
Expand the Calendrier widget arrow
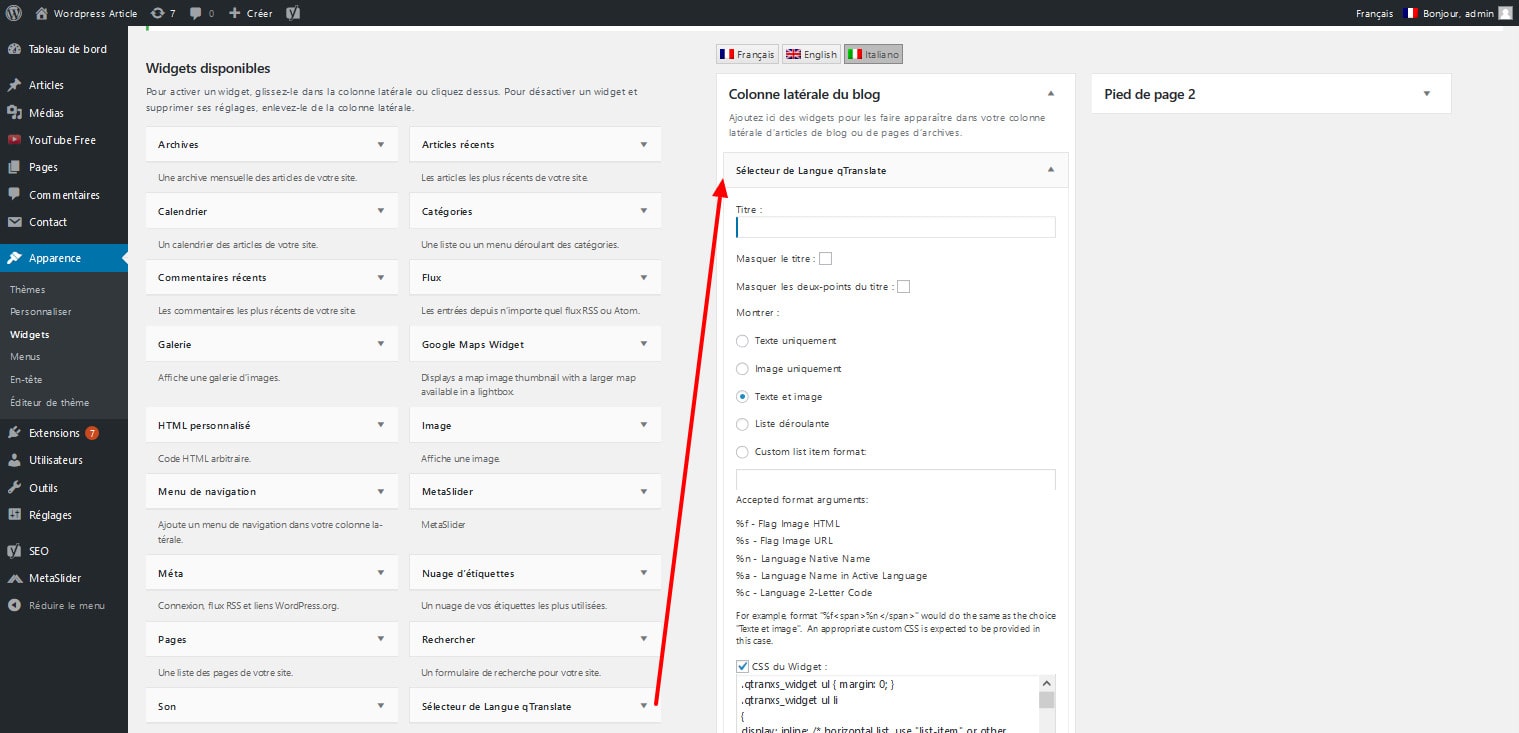click(380, 211)
